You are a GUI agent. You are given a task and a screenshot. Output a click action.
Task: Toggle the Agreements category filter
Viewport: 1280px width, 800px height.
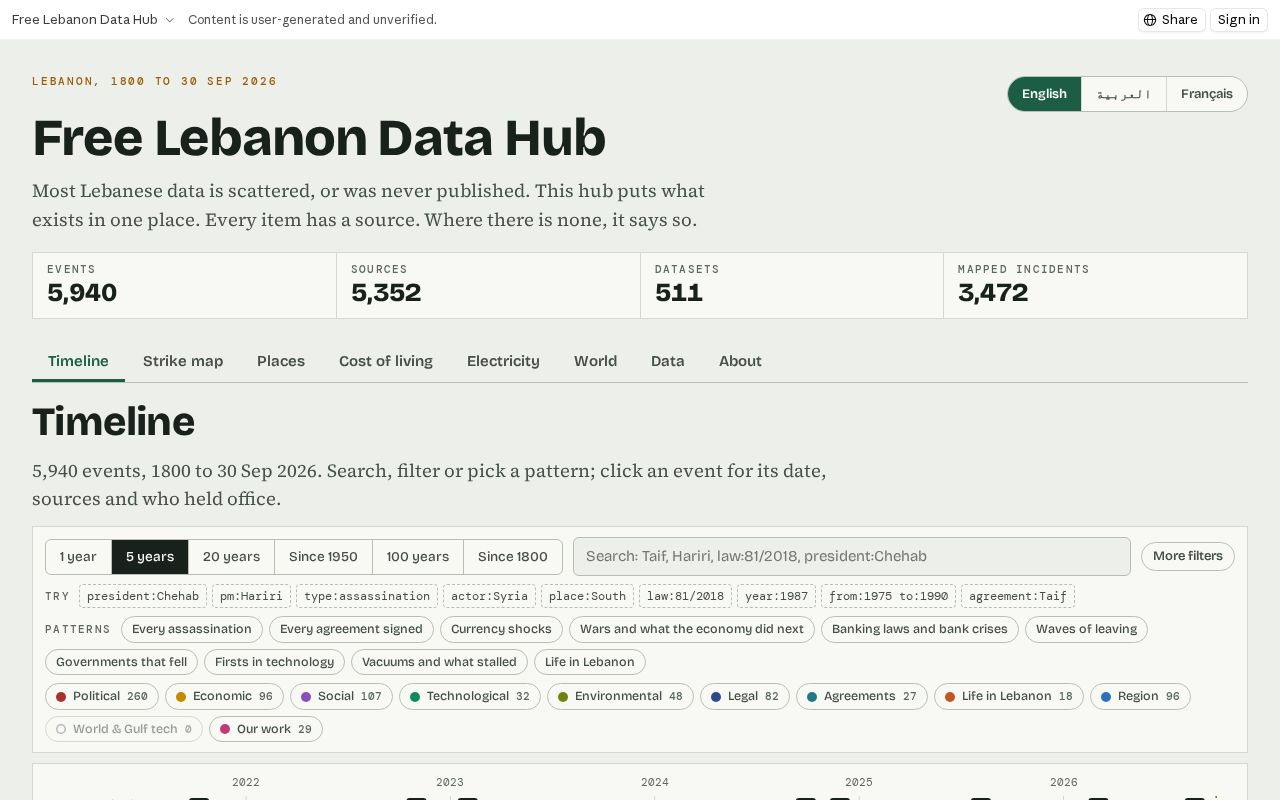pos(862,696)
